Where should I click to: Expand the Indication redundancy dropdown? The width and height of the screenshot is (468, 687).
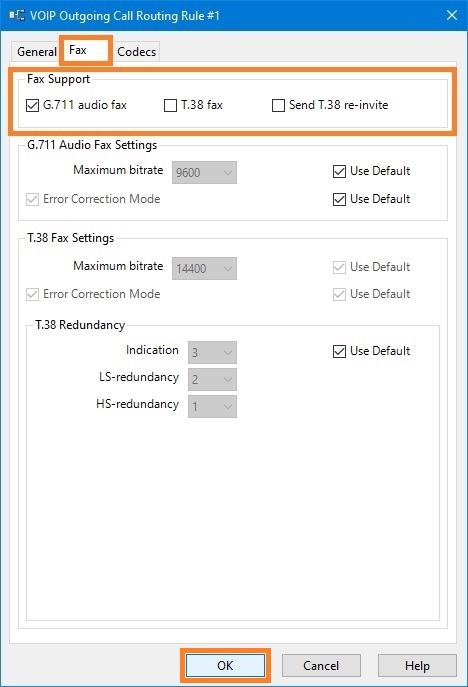[213, 352]
